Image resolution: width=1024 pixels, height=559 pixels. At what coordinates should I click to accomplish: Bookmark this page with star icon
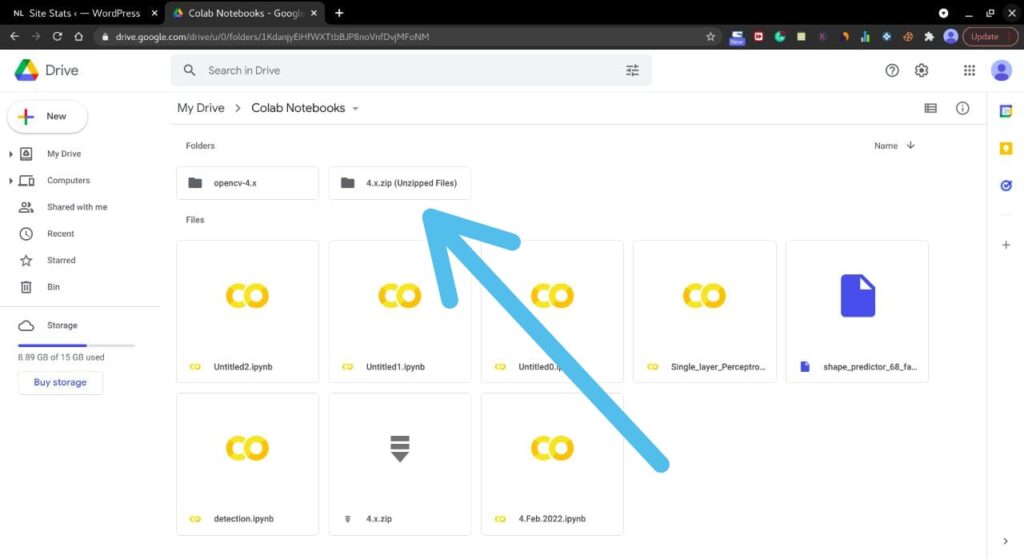711,37
